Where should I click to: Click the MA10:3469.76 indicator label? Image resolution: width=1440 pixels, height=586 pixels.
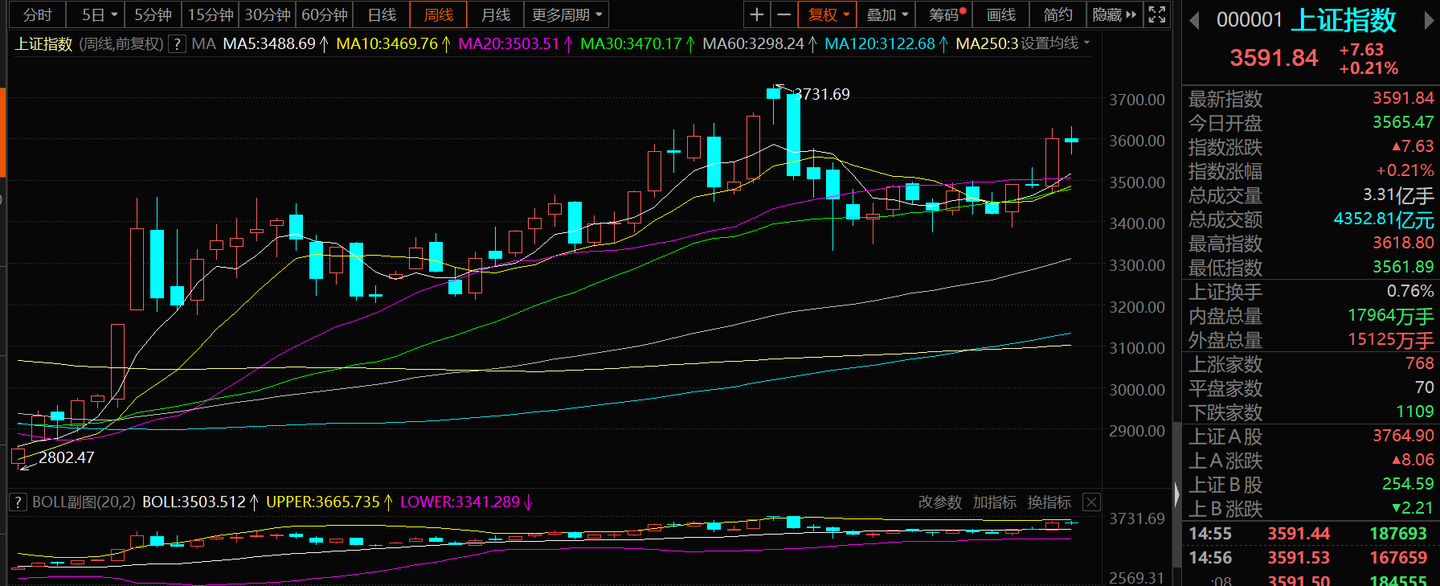393,44
